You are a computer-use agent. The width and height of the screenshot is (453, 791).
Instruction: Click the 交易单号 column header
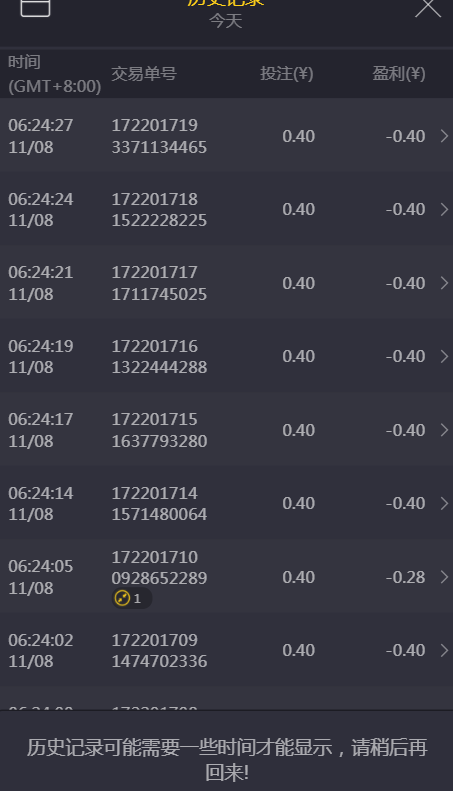point(144,74)
